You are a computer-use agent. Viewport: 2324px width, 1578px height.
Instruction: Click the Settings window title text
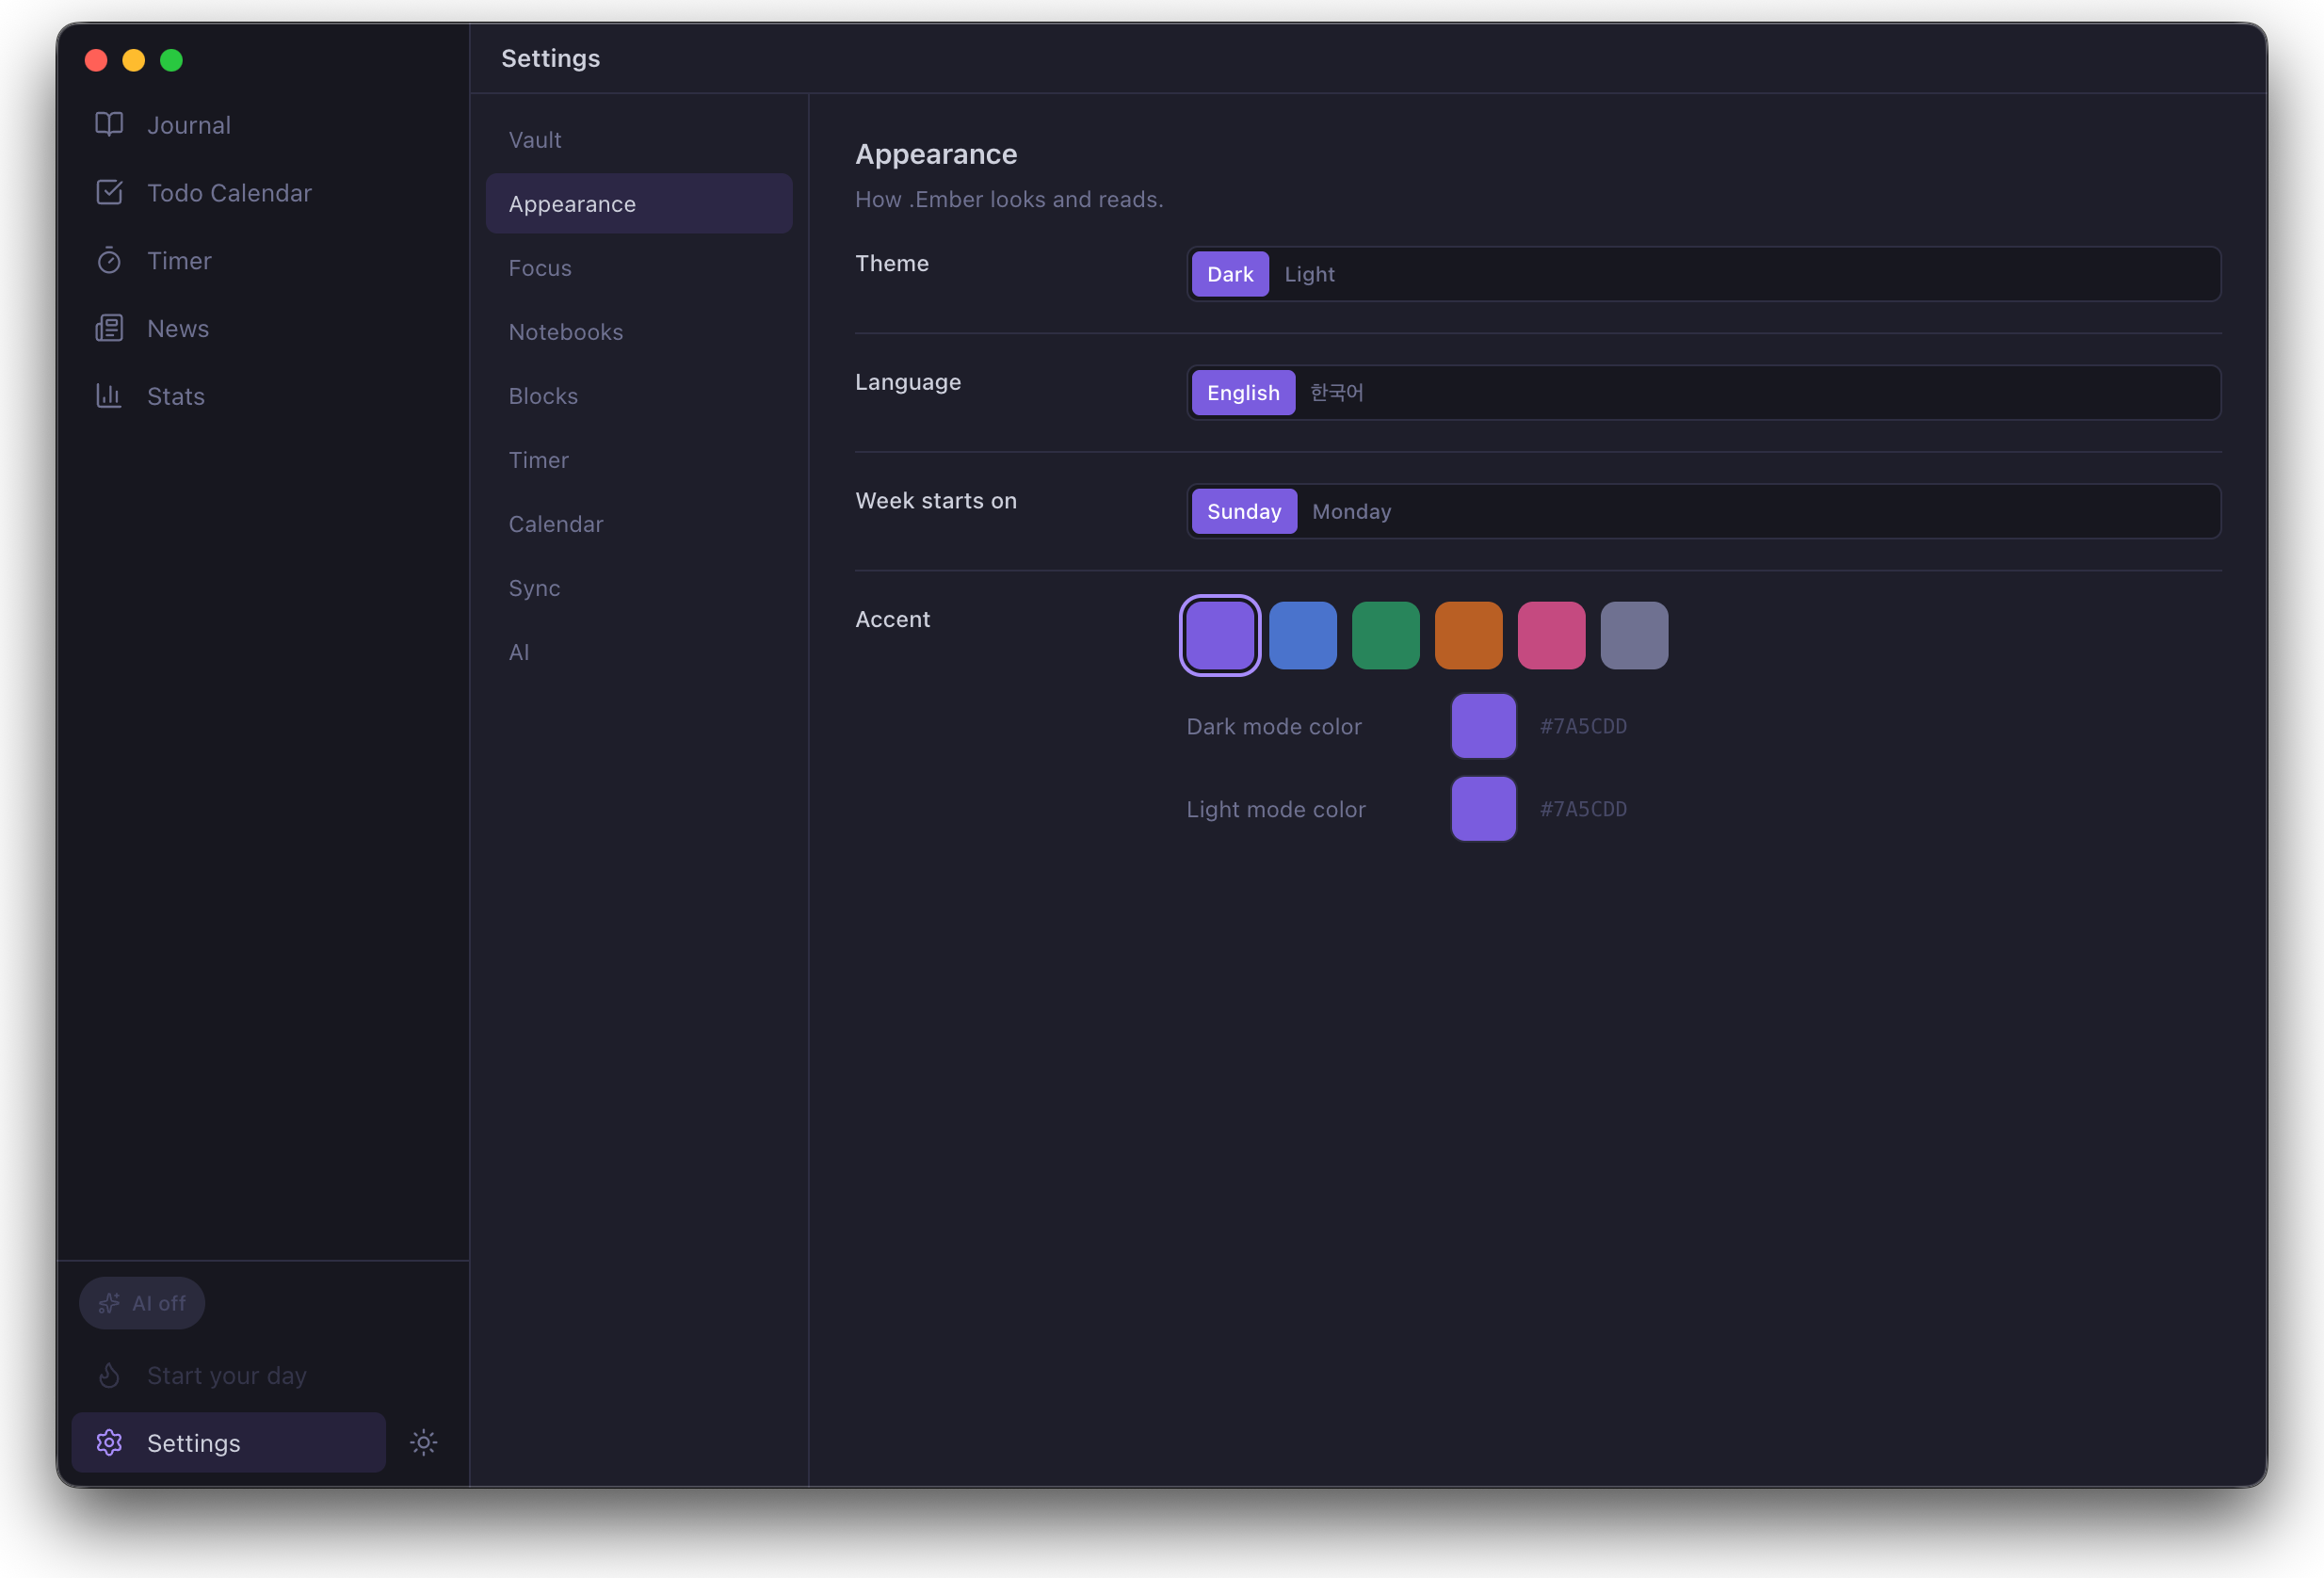click(551, 58)
